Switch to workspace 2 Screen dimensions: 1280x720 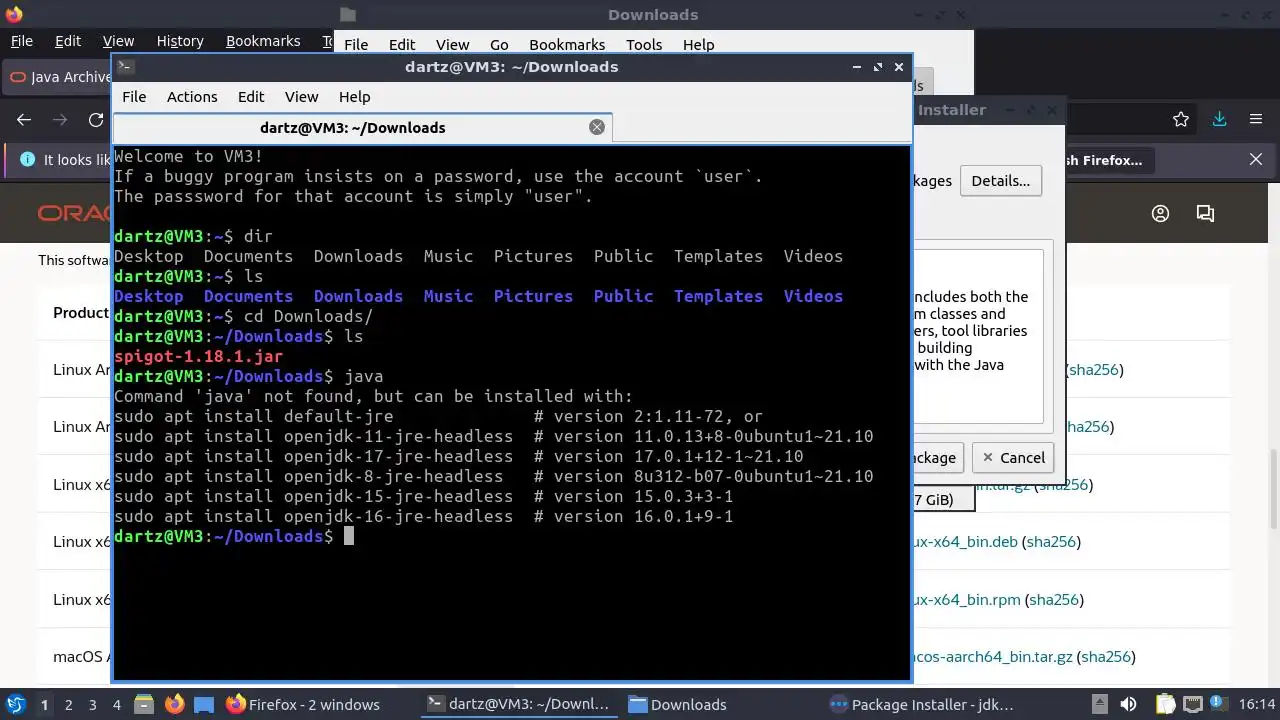[68, 705]
